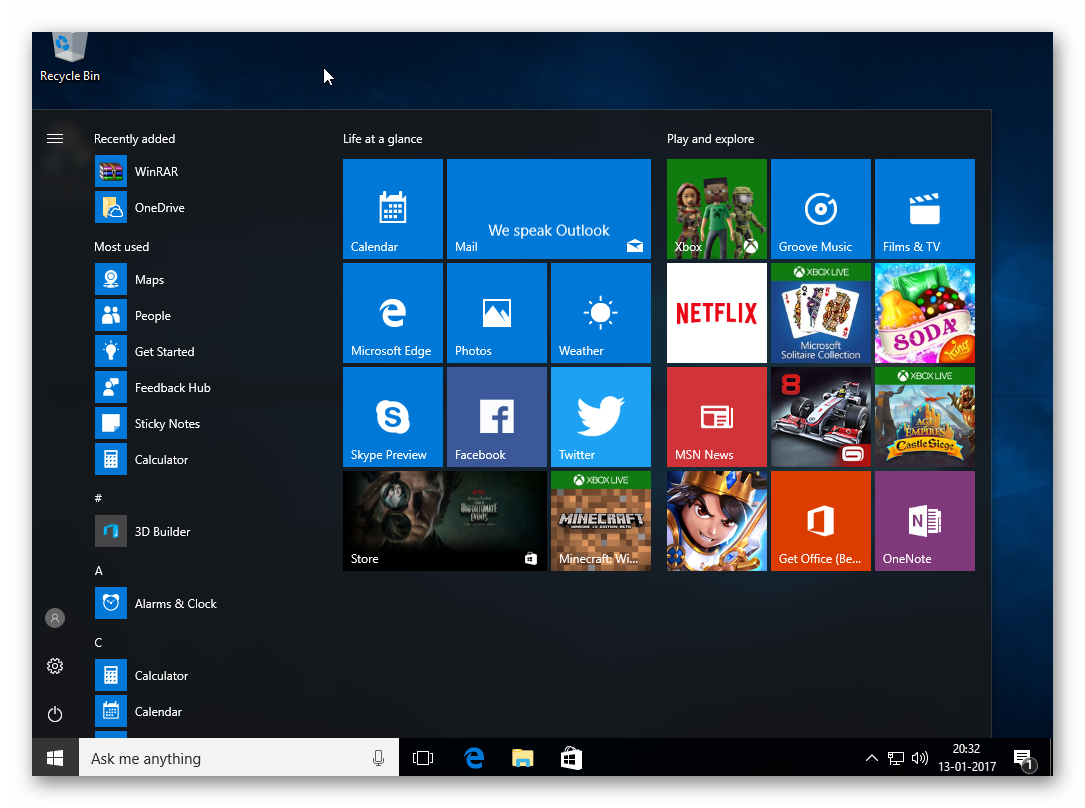The image size is (1085, 808).
Task: Open the Groove Music tile
Action: click(x=821, y=209)
